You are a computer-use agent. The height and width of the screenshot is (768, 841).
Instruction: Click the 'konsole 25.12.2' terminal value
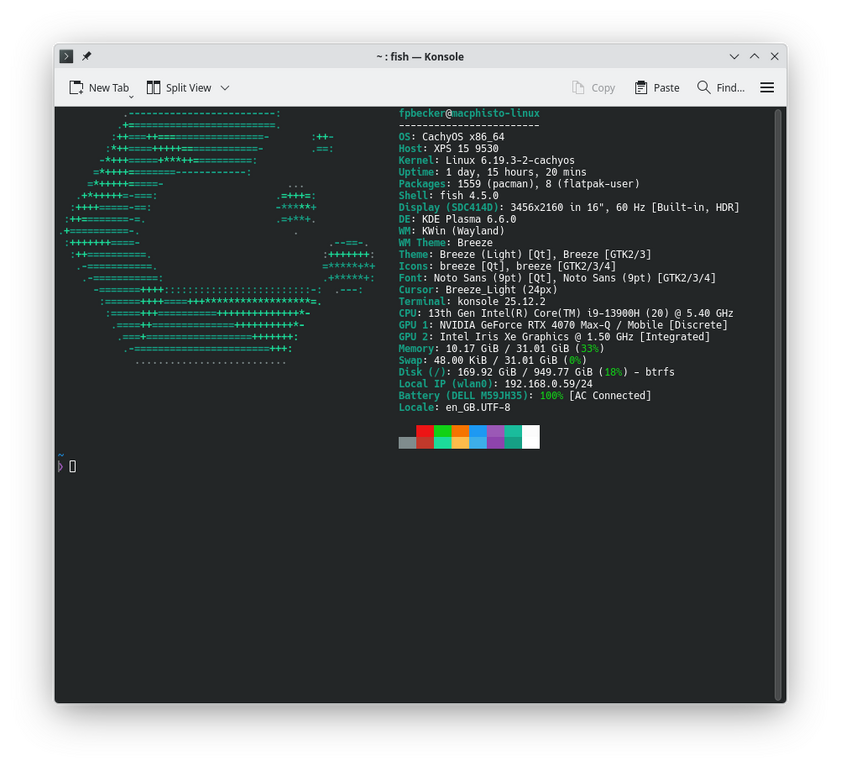pyautogui.click(x=501, y=302)
